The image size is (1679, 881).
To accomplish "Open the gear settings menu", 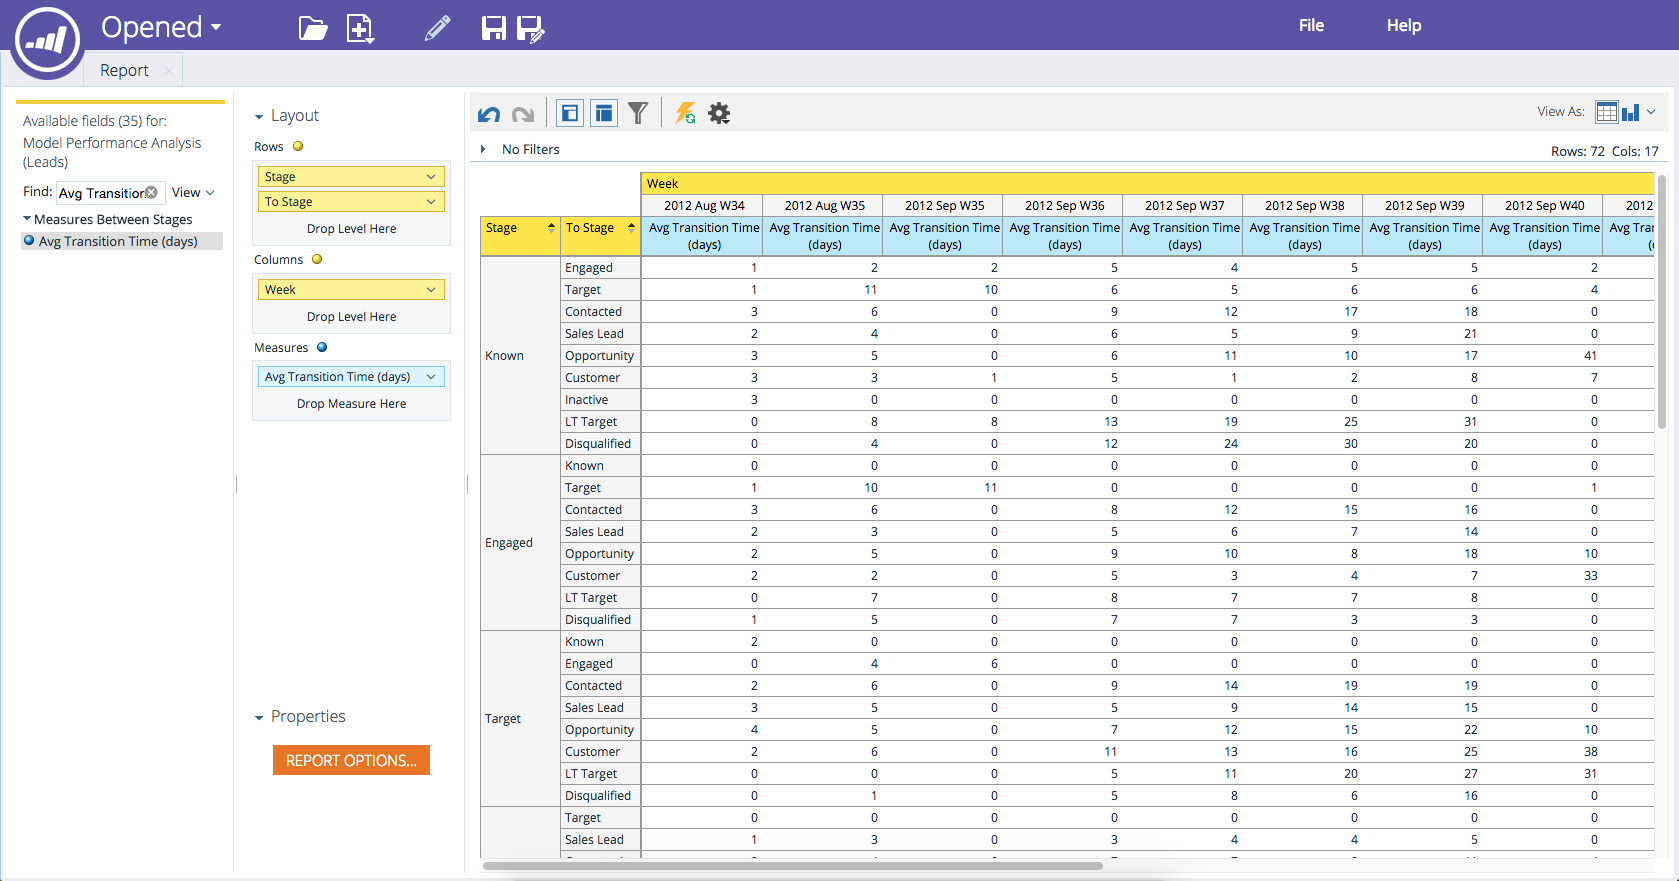I will [719, 113].
